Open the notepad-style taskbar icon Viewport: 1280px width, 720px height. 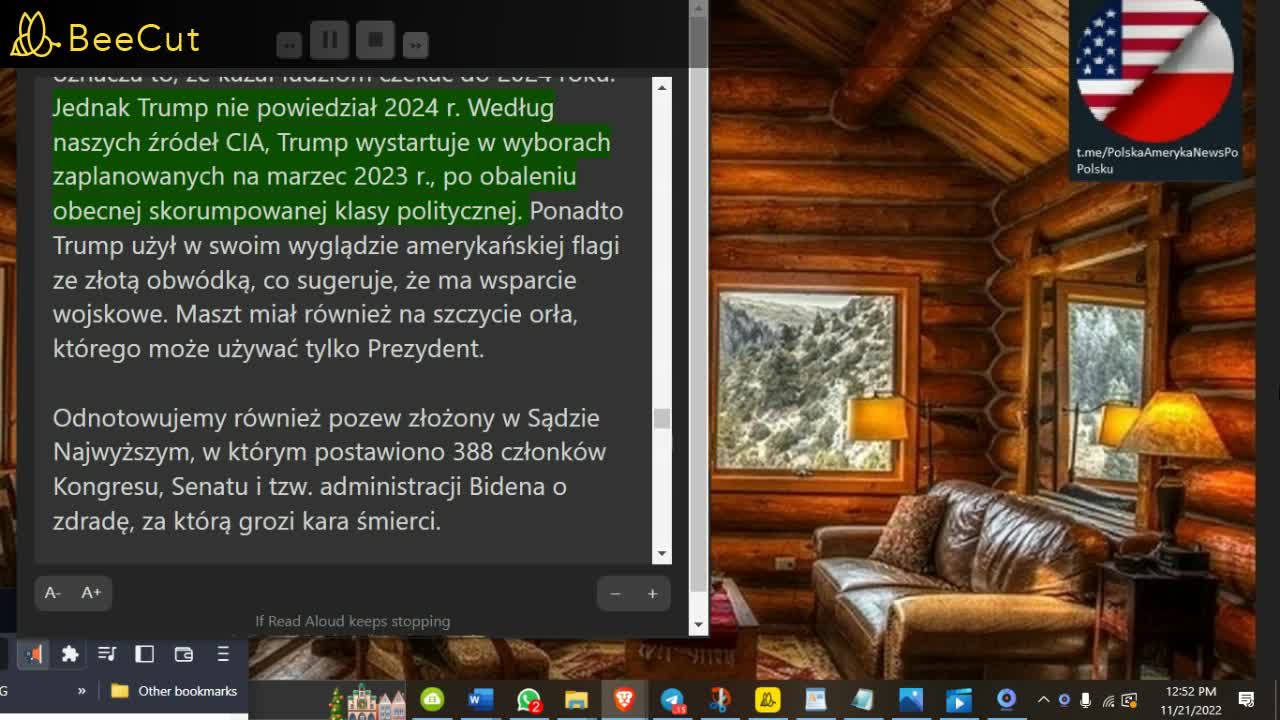pyautogui.click(x=863, y=700)
